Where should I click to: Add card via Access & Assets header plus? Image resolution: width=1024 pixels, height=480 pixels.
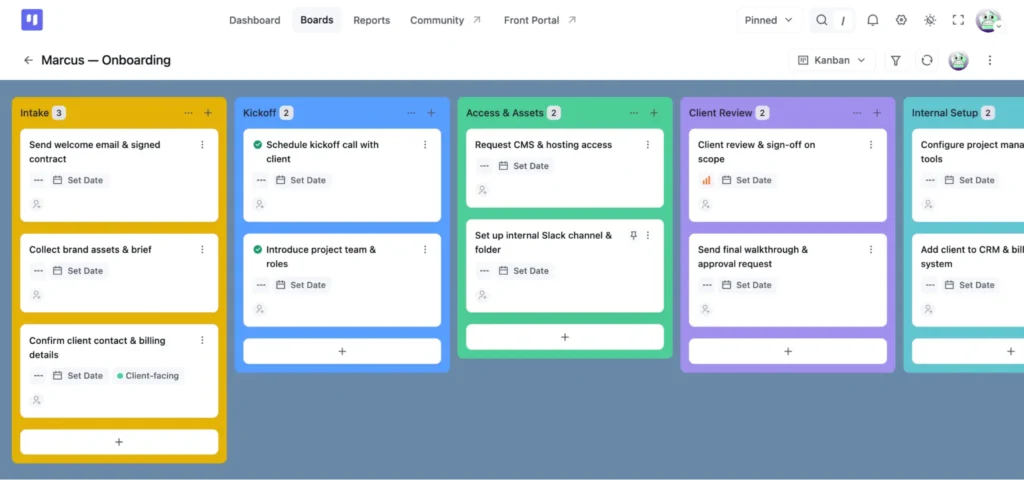click(x=654, y=113)
